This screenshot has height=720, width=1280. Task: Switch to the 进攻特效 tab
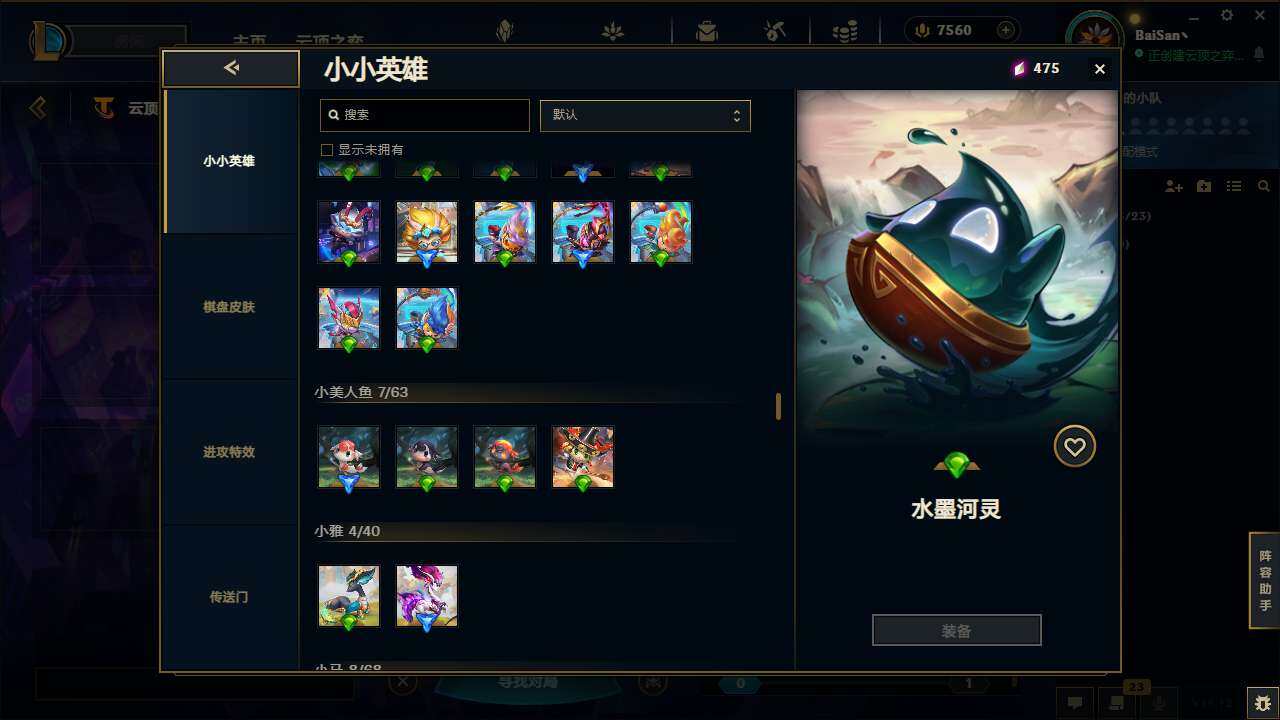pos(229,452)
